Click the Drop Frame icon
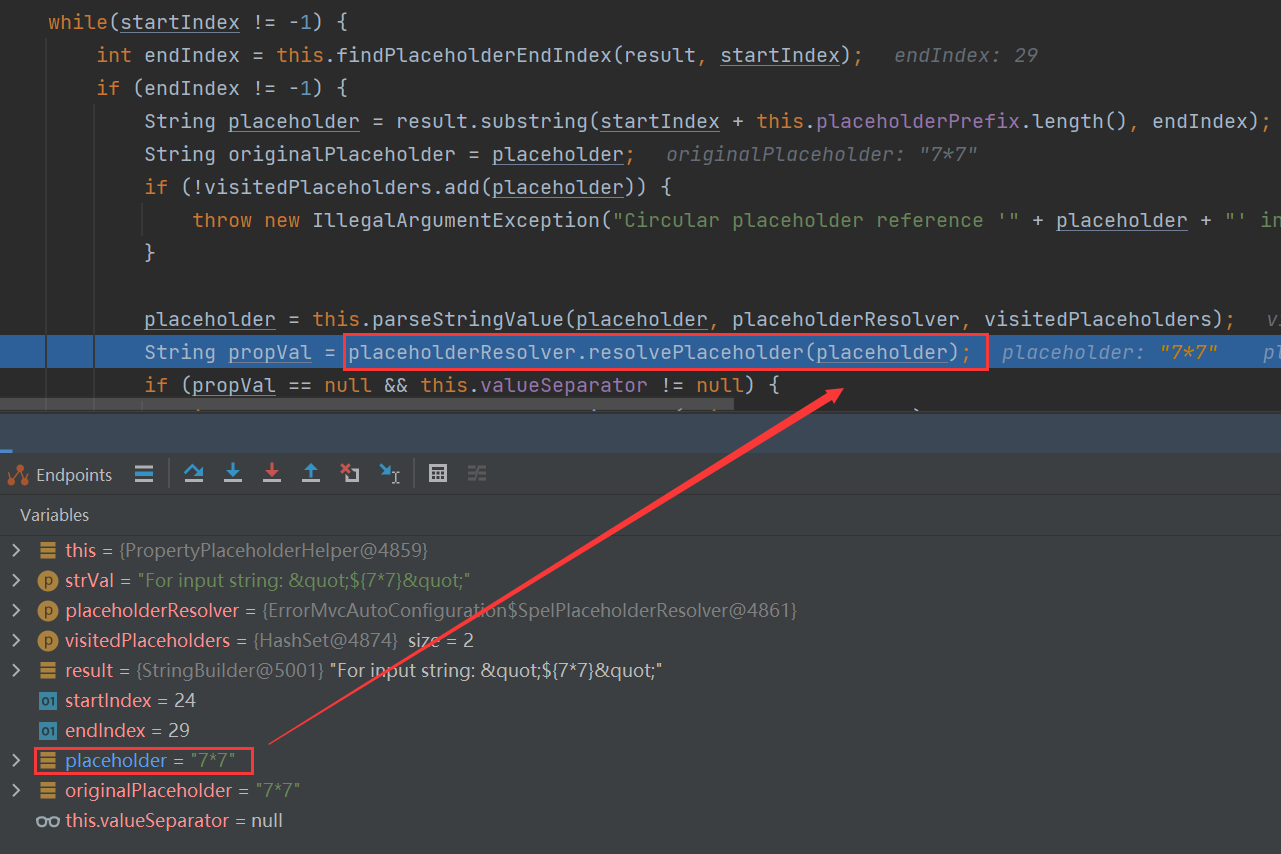1281x854 pixels. 349,473
